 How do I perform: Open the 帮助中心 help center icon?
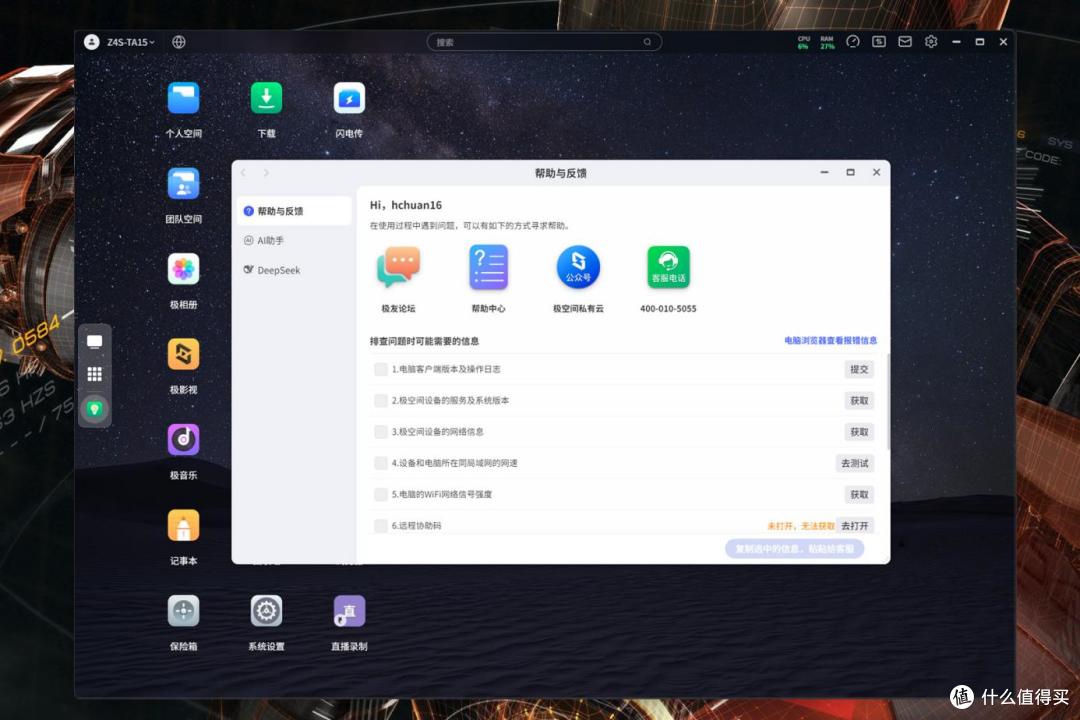[x=488, y=267]
